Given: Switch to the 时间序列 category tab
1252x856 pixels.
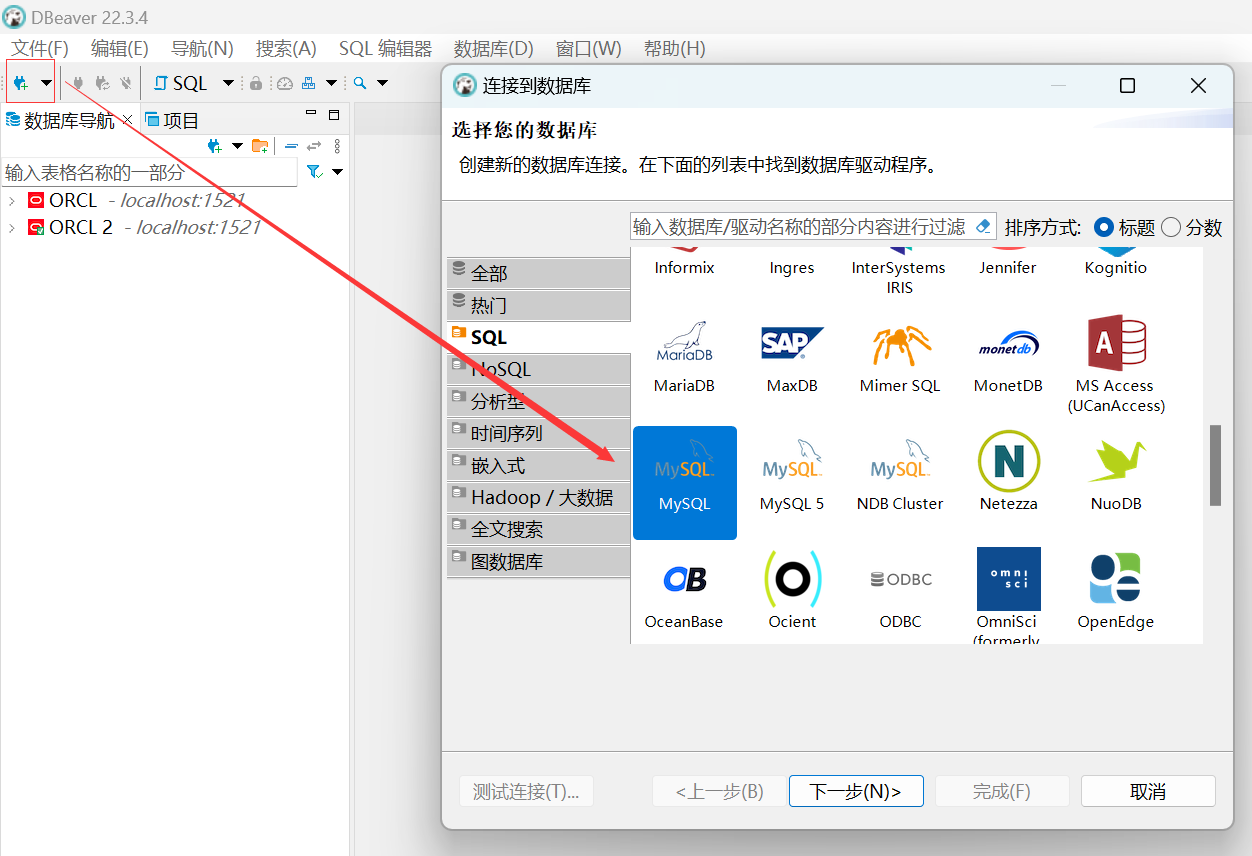Looking at the screenshot, I should click(538, 433).
